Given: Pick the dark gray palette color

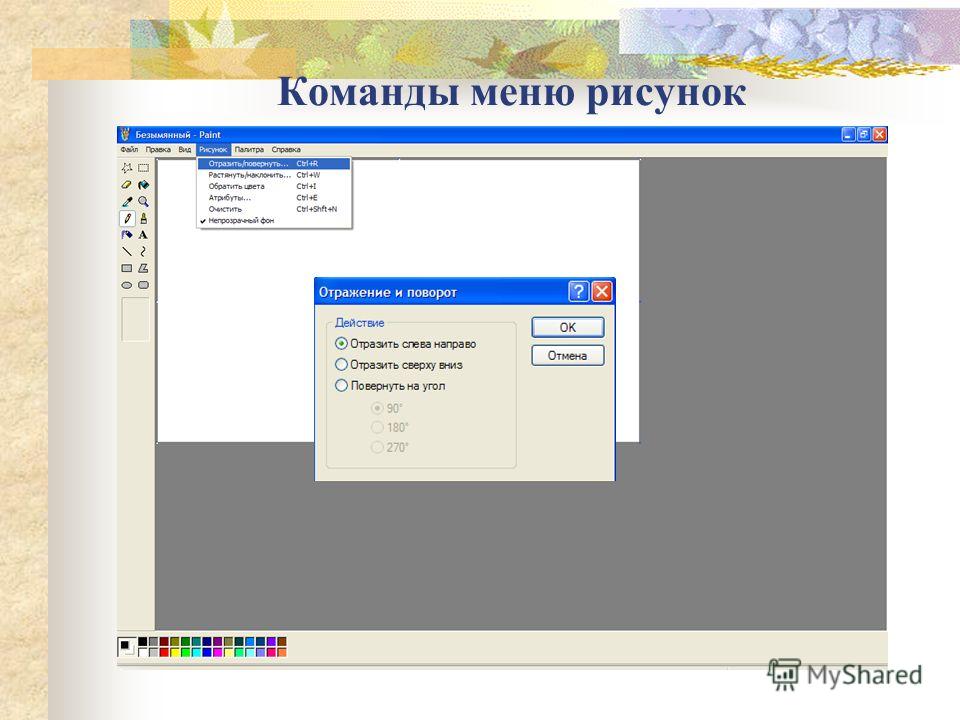Looking at the screenshot, I should 154,642.
